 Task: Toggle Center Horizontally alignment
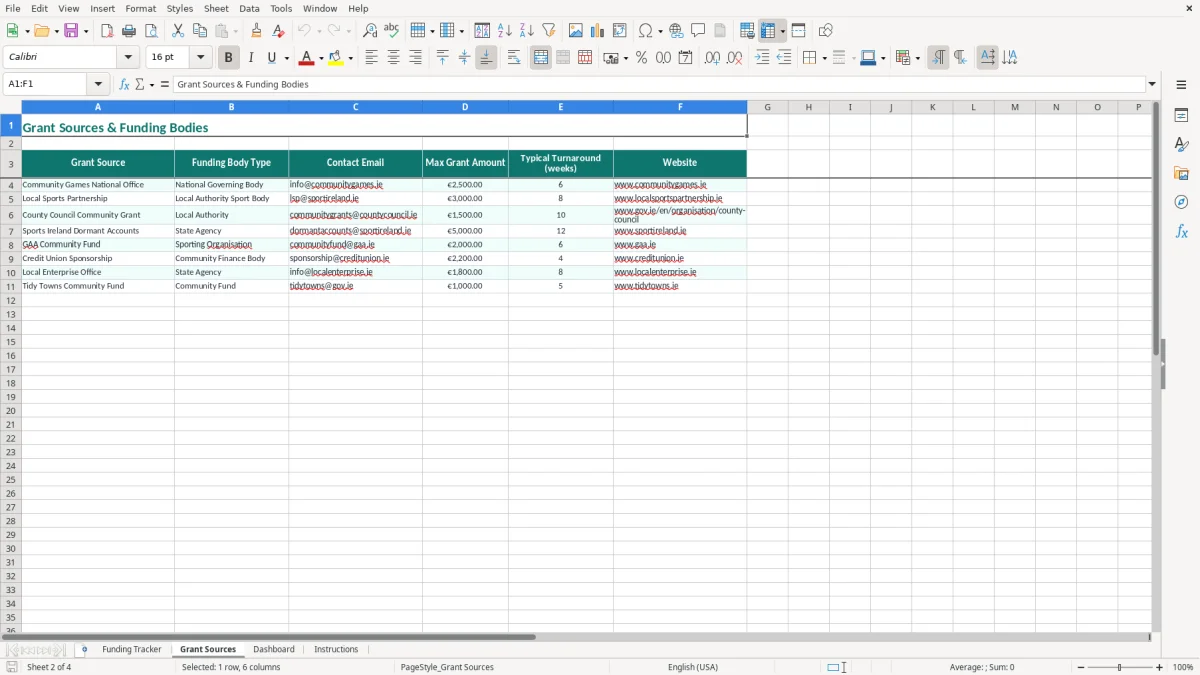[x=393, y=58]
